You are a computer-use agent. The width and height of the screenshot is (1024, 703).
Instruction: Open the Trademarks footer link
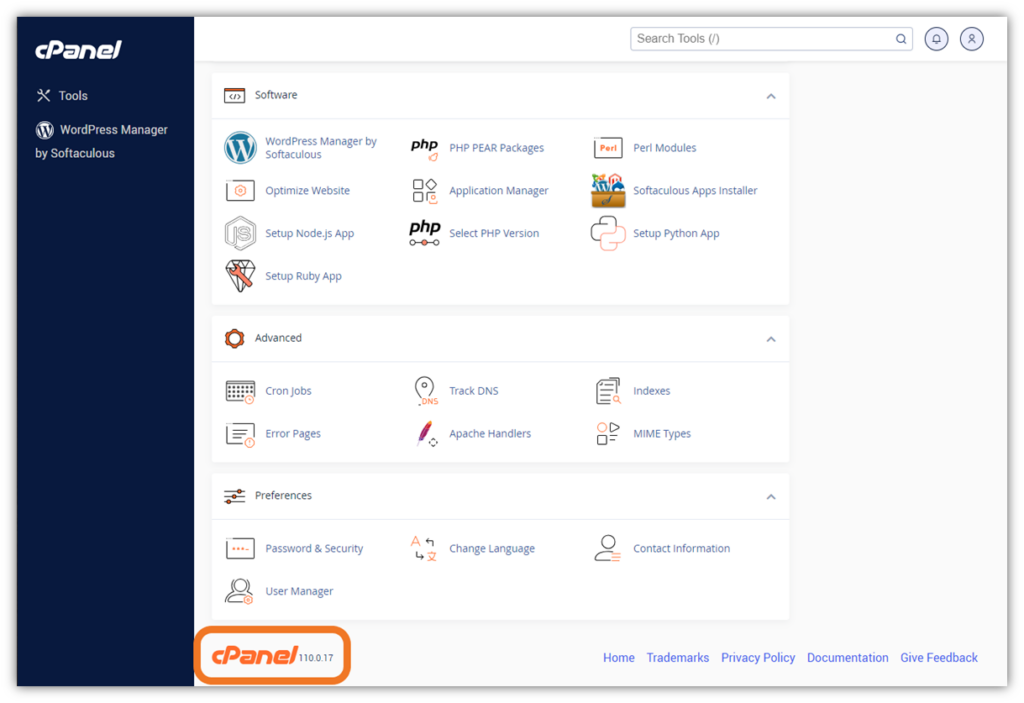click(x=677, y=658)
